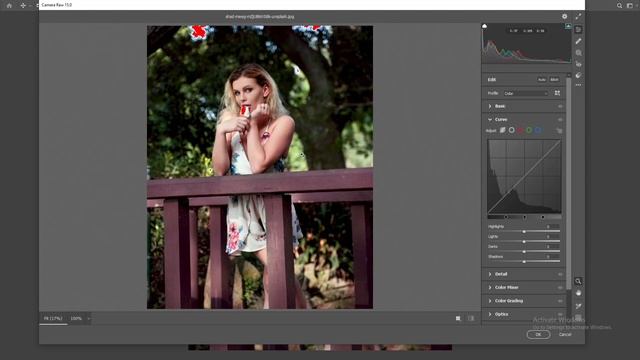
Task: Expand the Detail panel
Action: click(490, 274)
